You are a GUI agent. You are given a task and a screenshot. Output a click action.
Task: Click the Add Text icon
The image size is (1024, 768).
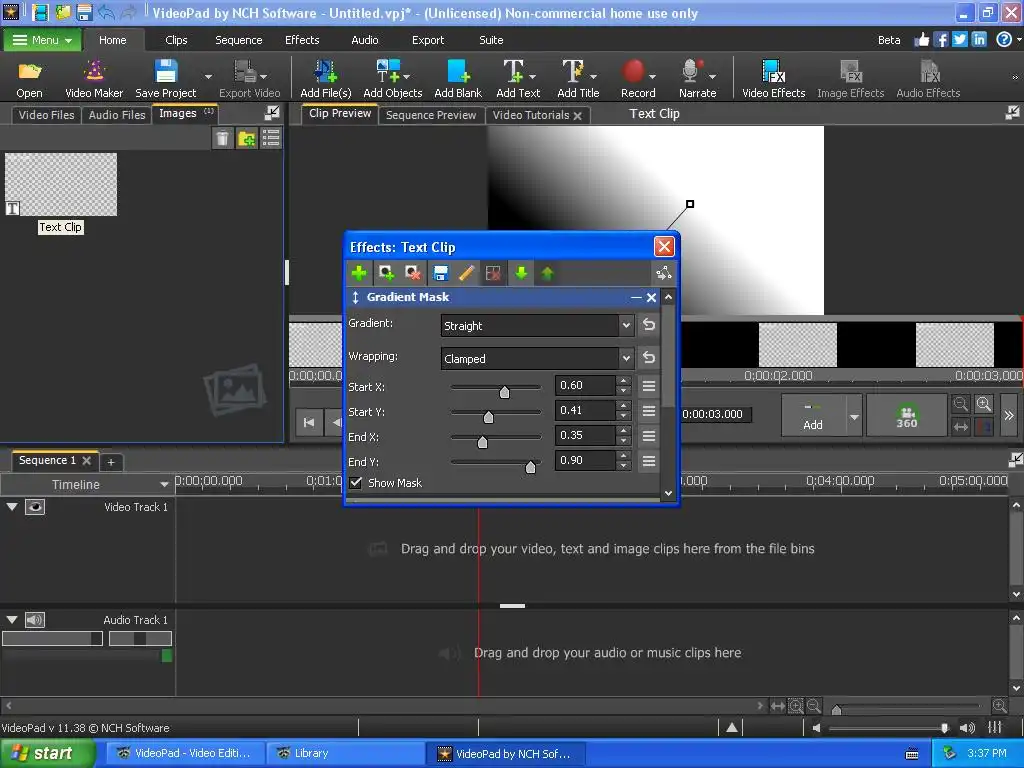tap(513, 71)
